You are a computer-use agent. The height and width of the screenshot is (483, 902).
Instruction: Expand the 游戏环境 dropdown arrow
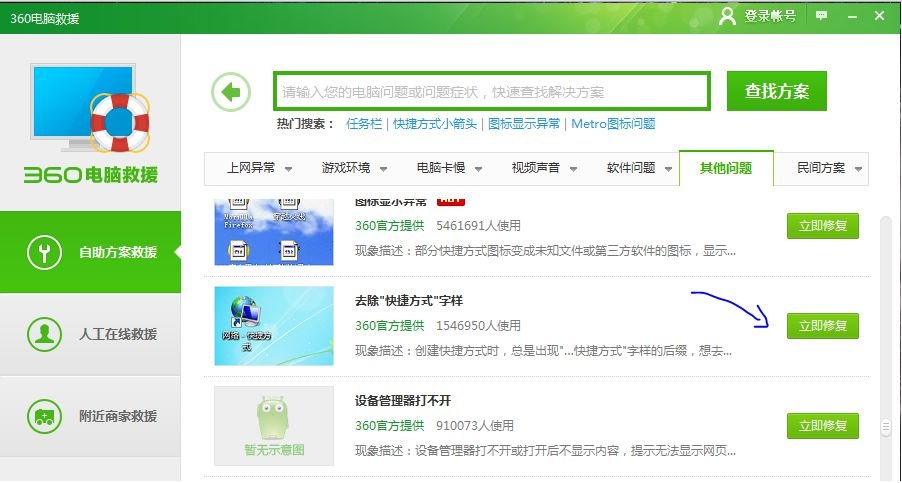(x=383, y=170)
